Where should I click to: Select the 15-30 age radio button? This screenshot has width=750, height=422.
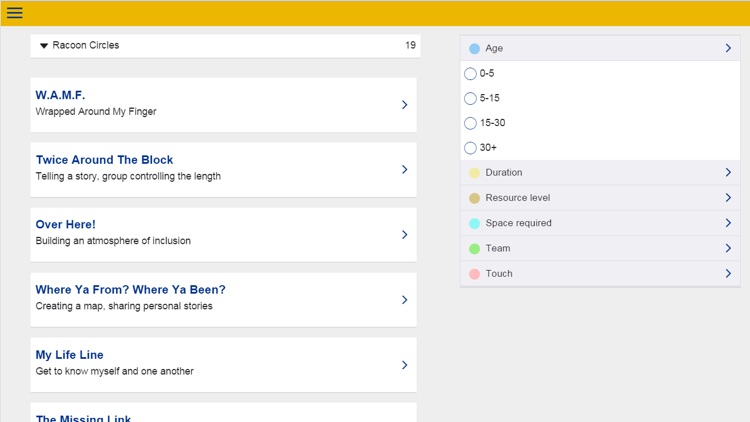coord(470,123)
